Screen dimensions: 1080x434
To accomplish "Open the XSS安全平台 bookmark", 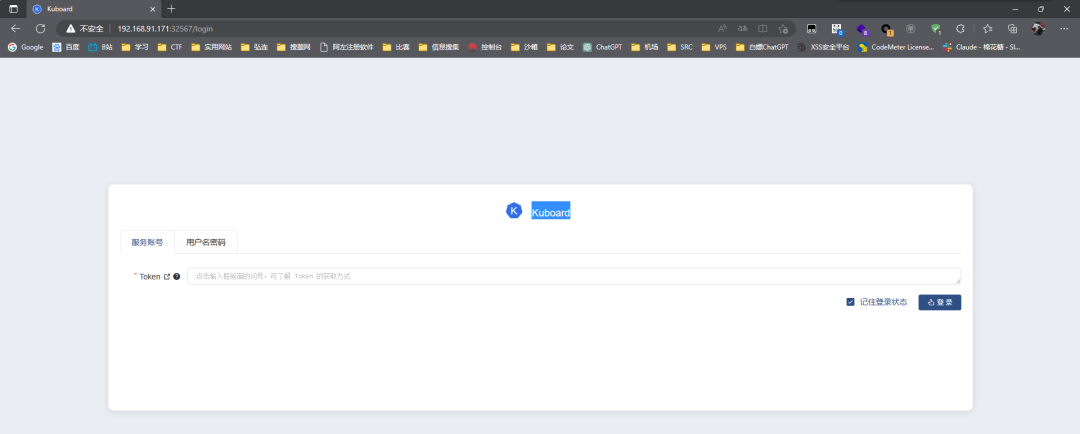I will pos(823,48).
